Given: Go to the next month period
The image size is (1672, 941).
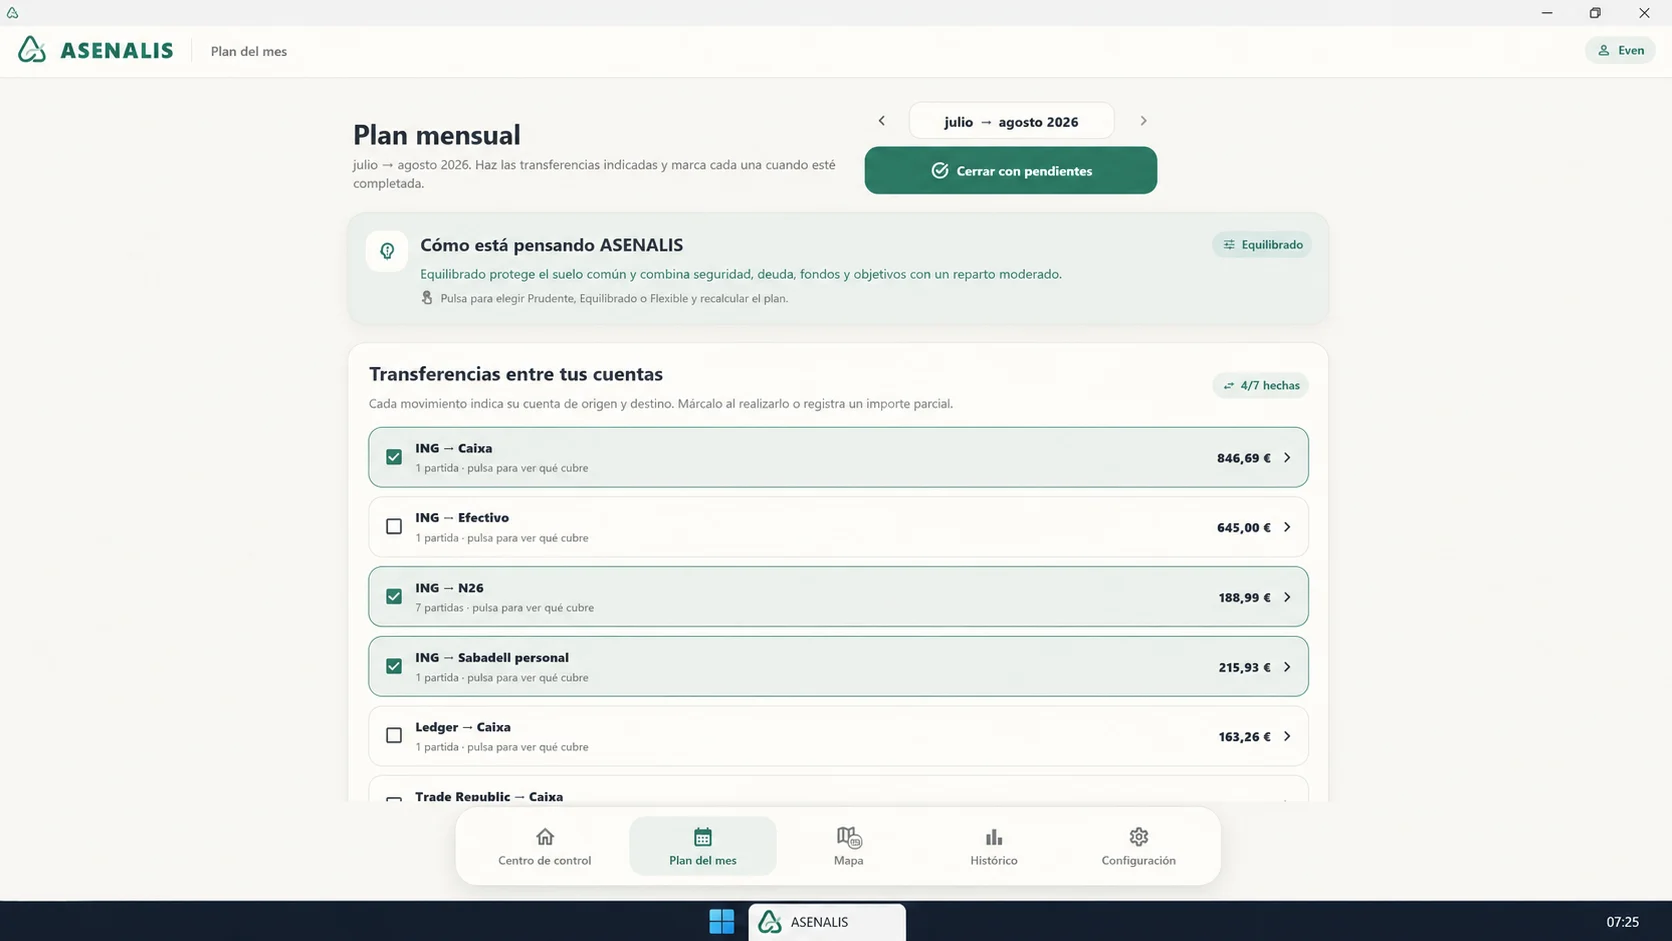Looking at the screenshot, I should [x=1143, y=121].
